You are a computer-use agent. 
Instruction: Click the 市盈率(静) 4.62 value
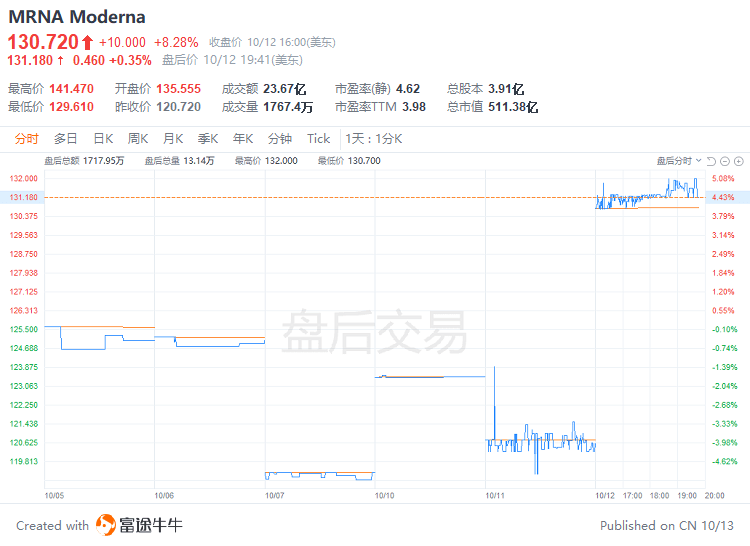[408, 89]
